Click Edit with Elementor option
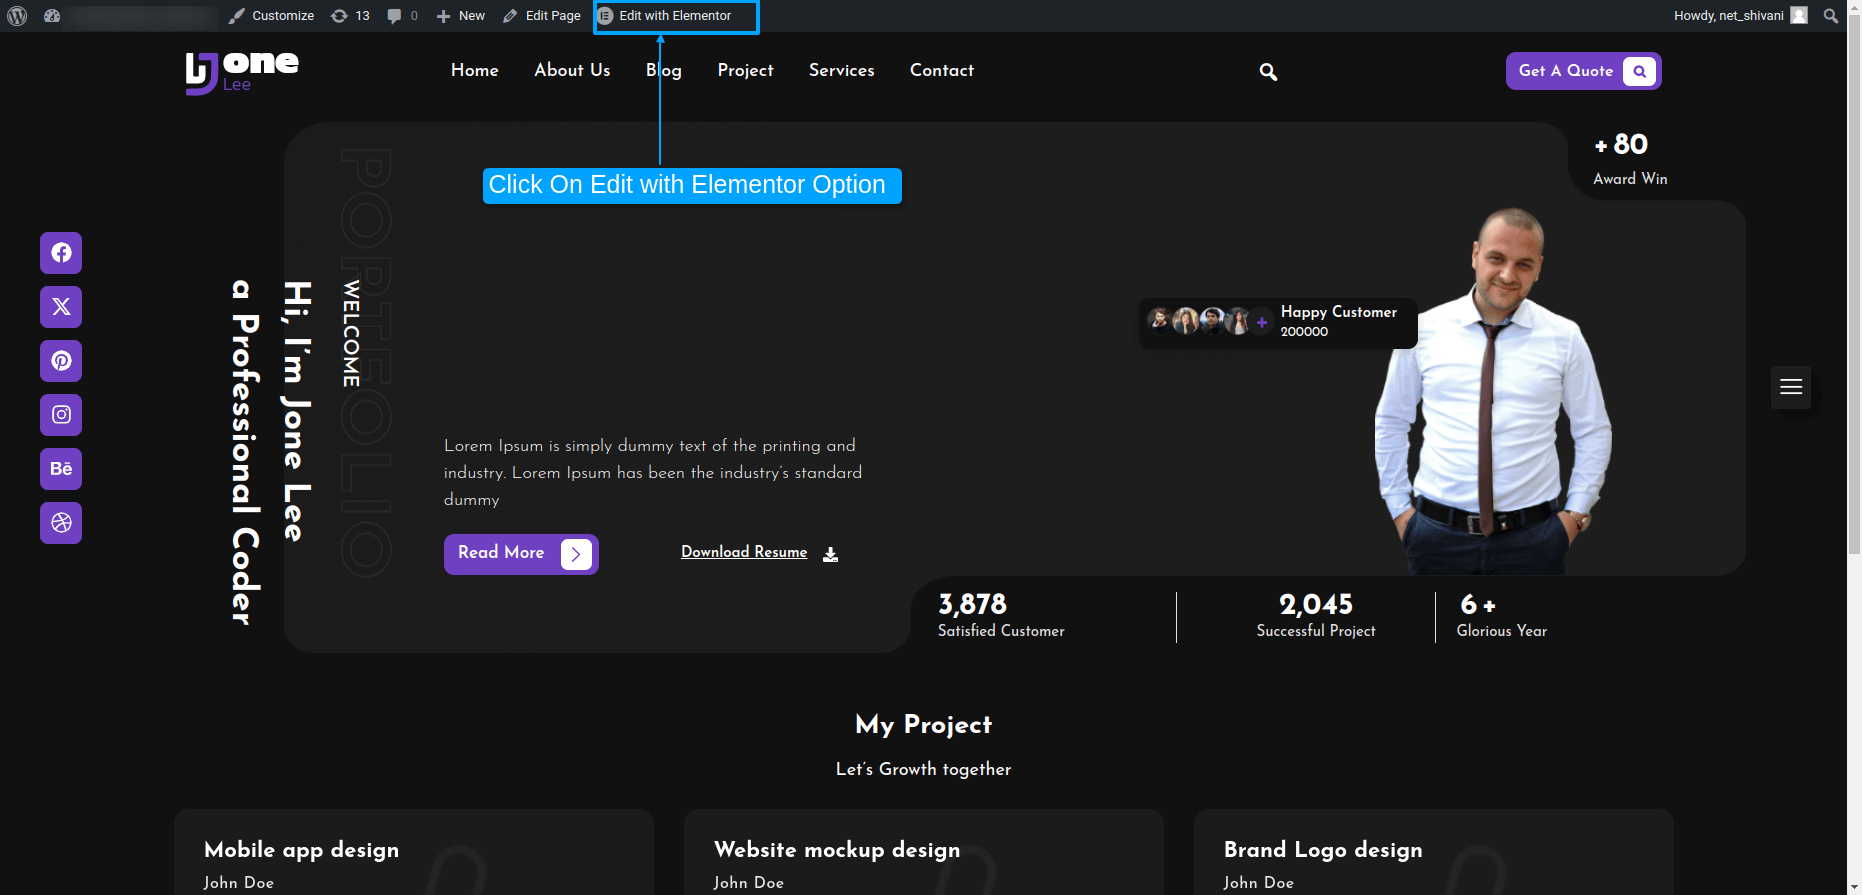Viewport: 1862px width, 895px height. (x=675, y=16)
